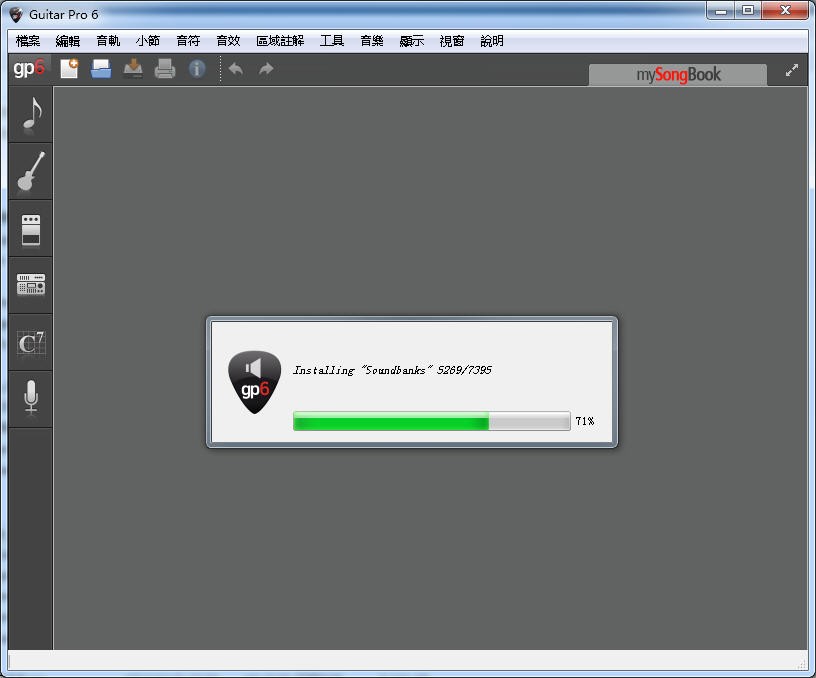Minimize the Guitar Pro 6 window
Viewport: 816px width, 678px height.
click(x=721, y=10)
